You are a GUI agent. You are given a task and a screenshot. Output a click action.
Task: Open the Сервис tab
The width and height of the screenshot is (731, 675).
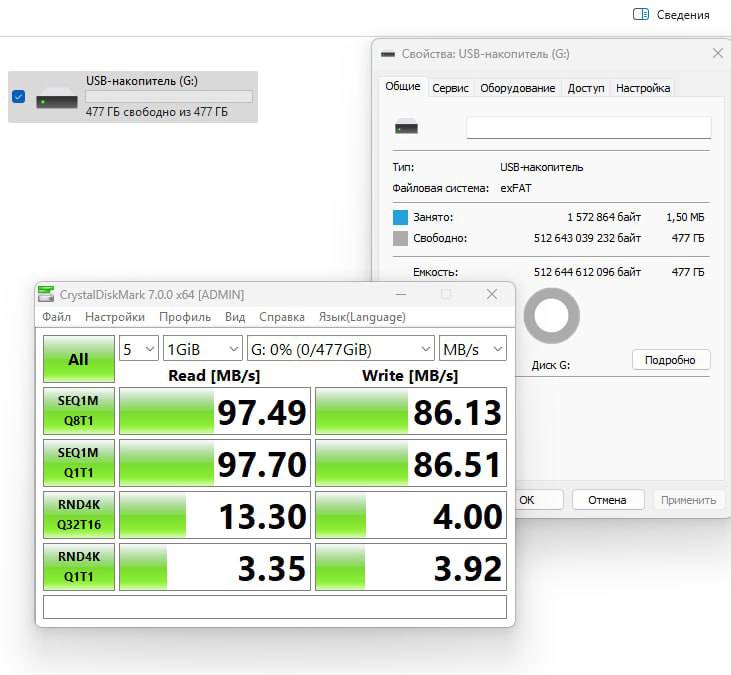450,88
